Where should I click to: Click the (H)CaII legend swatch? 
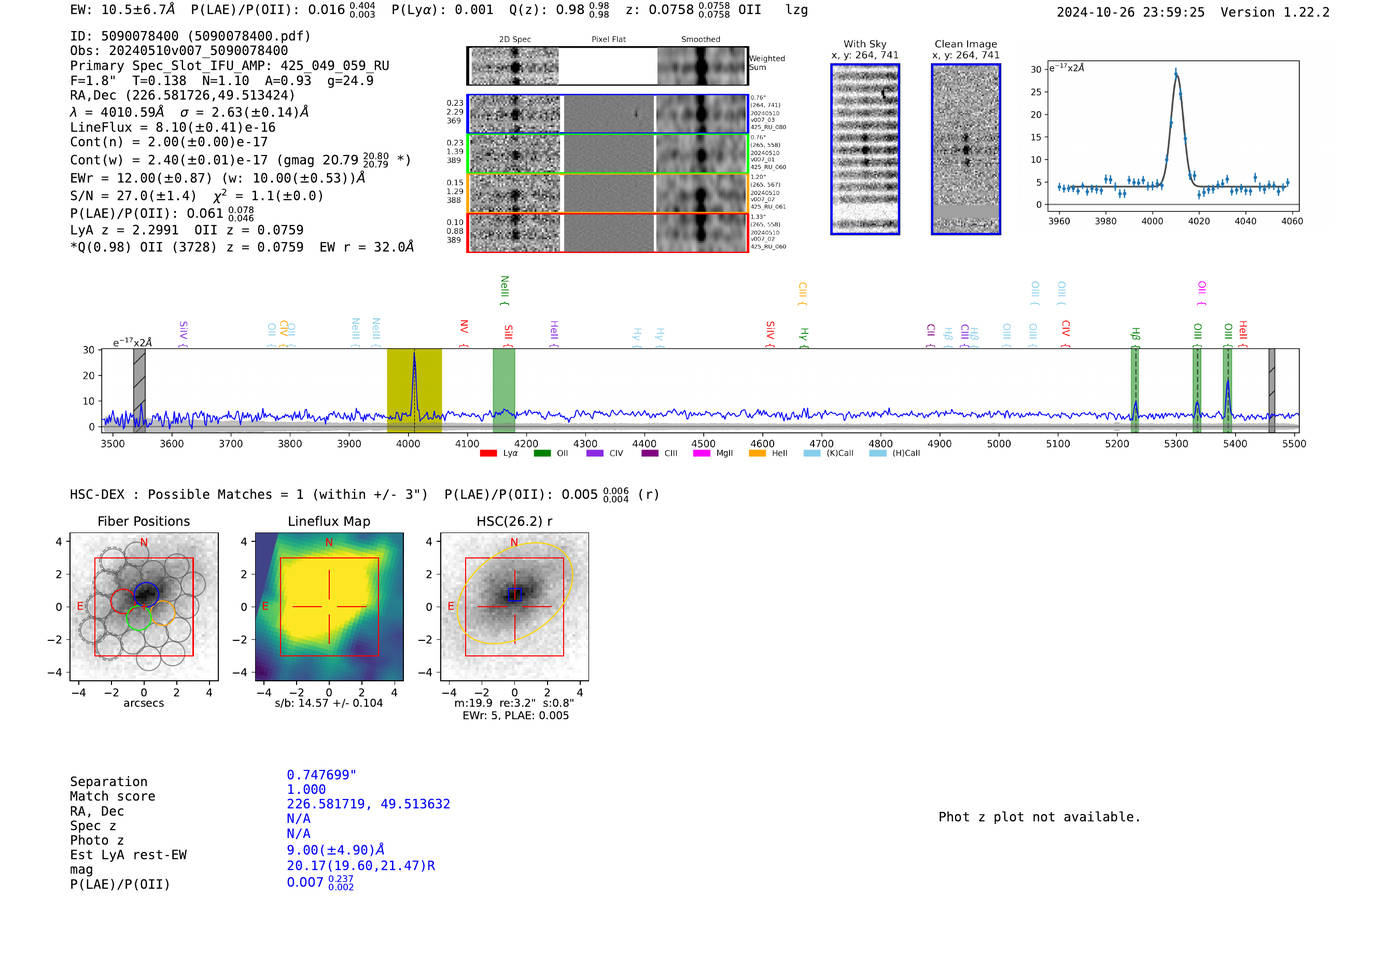pyautogui.click(x=878, y=453)
